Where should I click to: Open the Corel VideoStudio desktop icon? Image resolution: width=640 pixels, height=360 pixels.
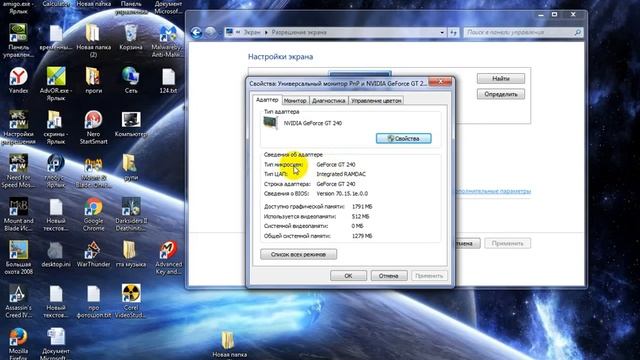point(131,301)
